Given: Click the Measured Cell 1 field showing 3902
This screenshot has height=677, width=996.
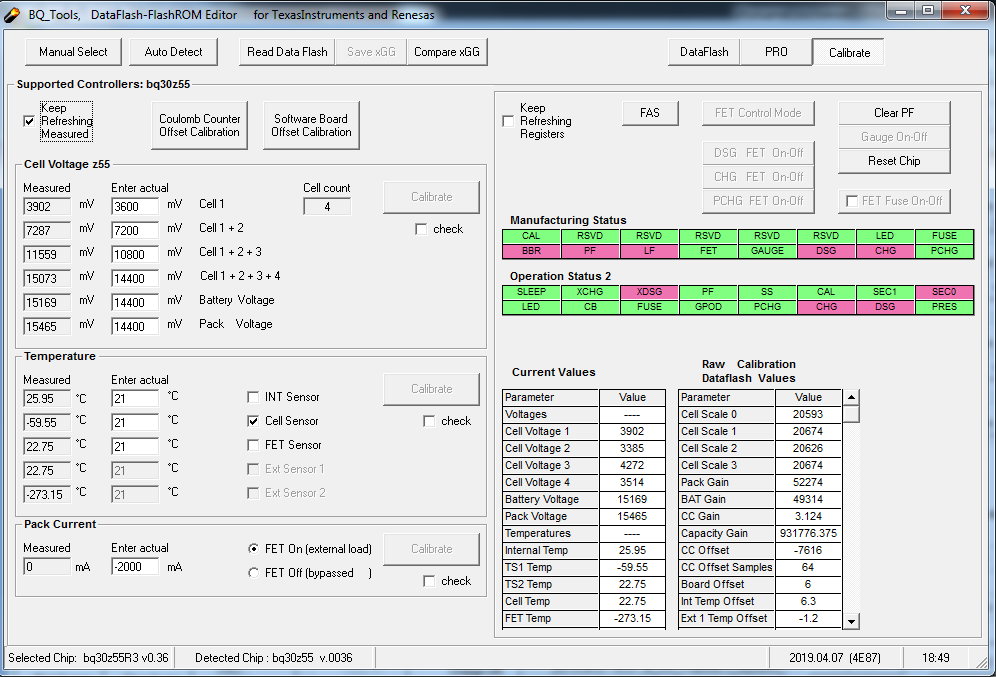Looking at the screenshot, I should (47, 206).
